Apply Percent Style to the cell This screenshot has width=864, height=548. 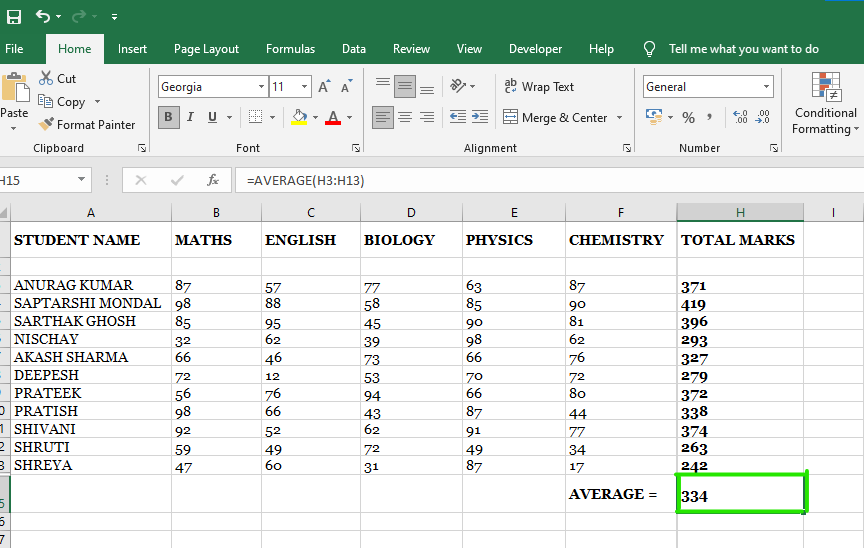pyautogui.click(x=688, y=118)
